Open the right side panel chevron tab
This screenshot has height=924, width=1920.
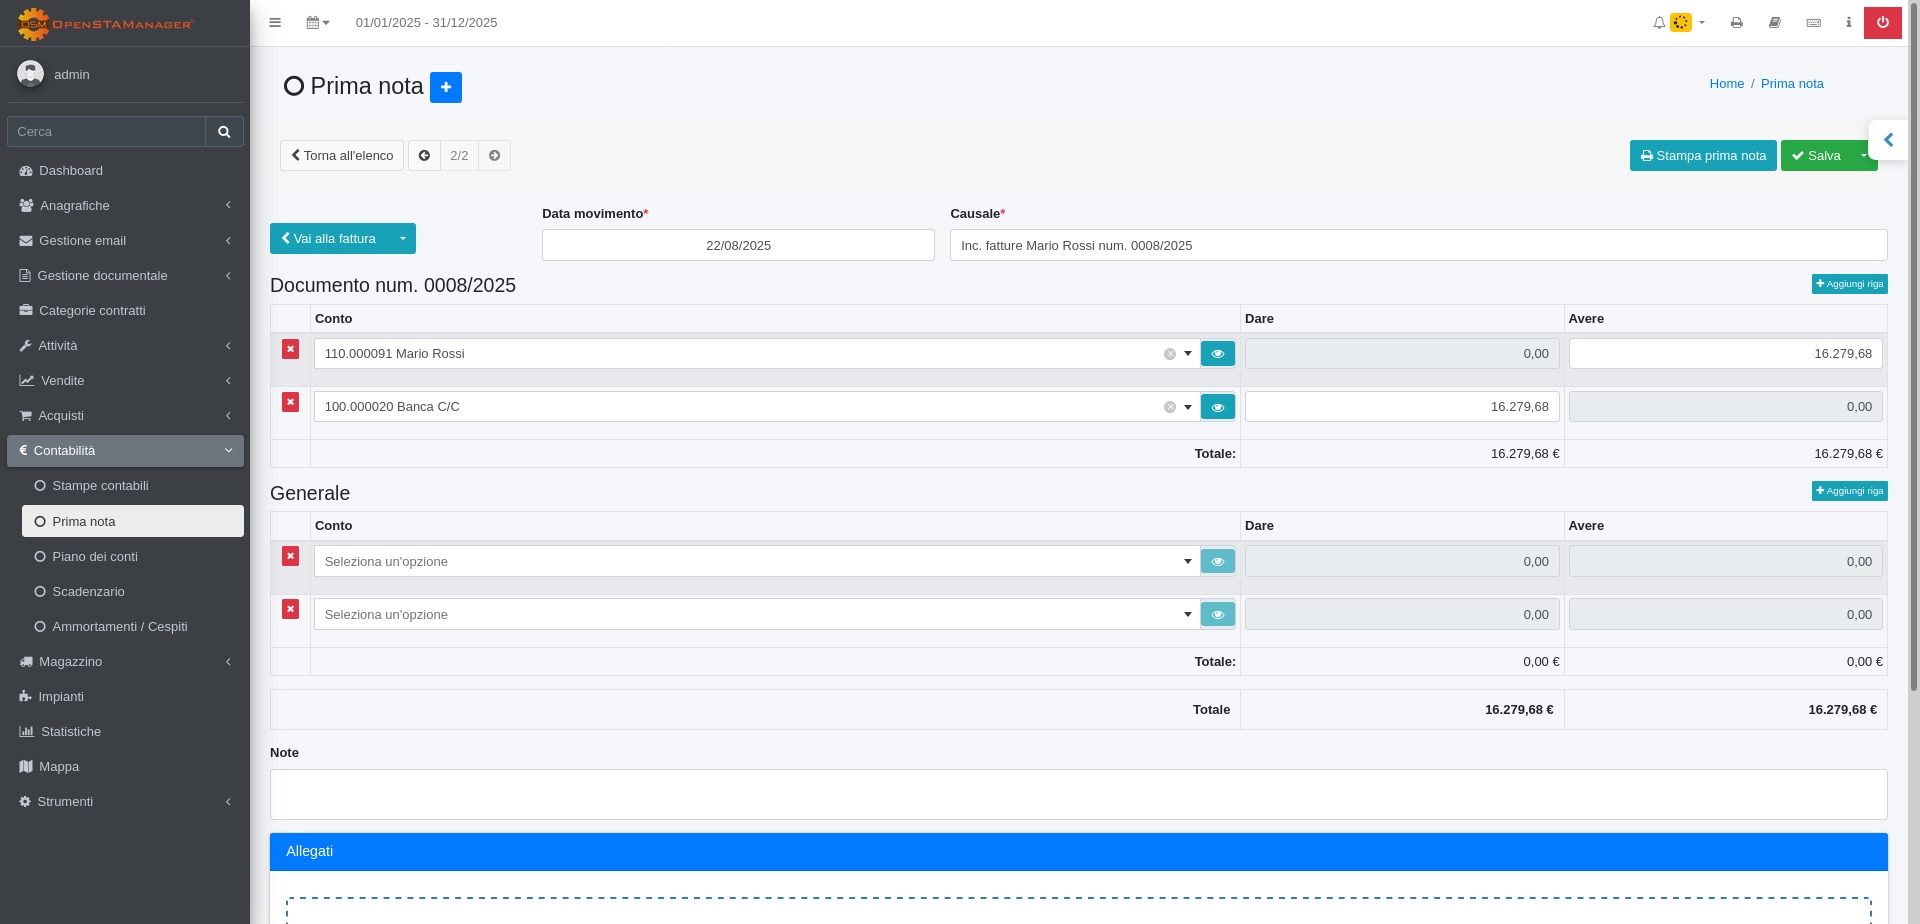(x=1888, y=140)
